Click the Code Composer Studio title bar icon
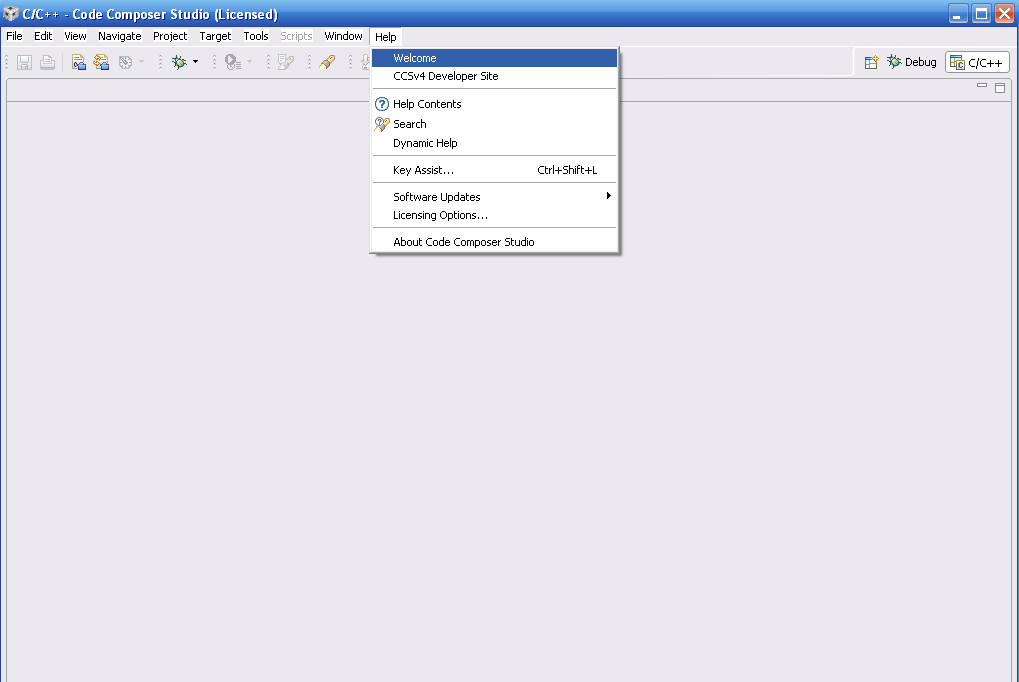Screen dimensions: 1019x682 10,13
